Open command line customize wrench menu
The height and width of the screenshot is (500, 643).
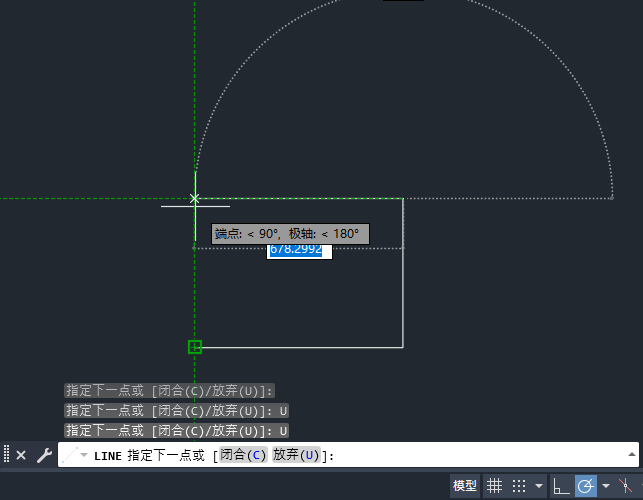[44, 455]
